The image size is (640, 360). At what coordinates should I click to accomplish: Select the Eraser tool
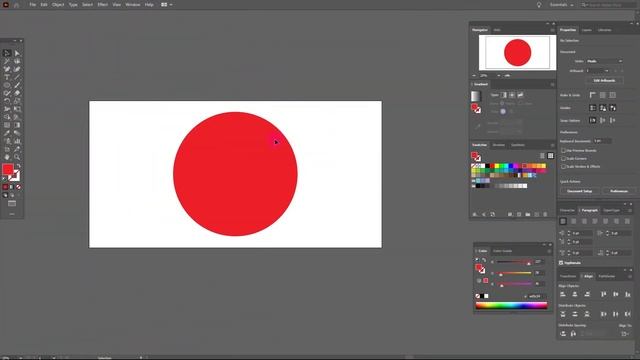[17, 93]
